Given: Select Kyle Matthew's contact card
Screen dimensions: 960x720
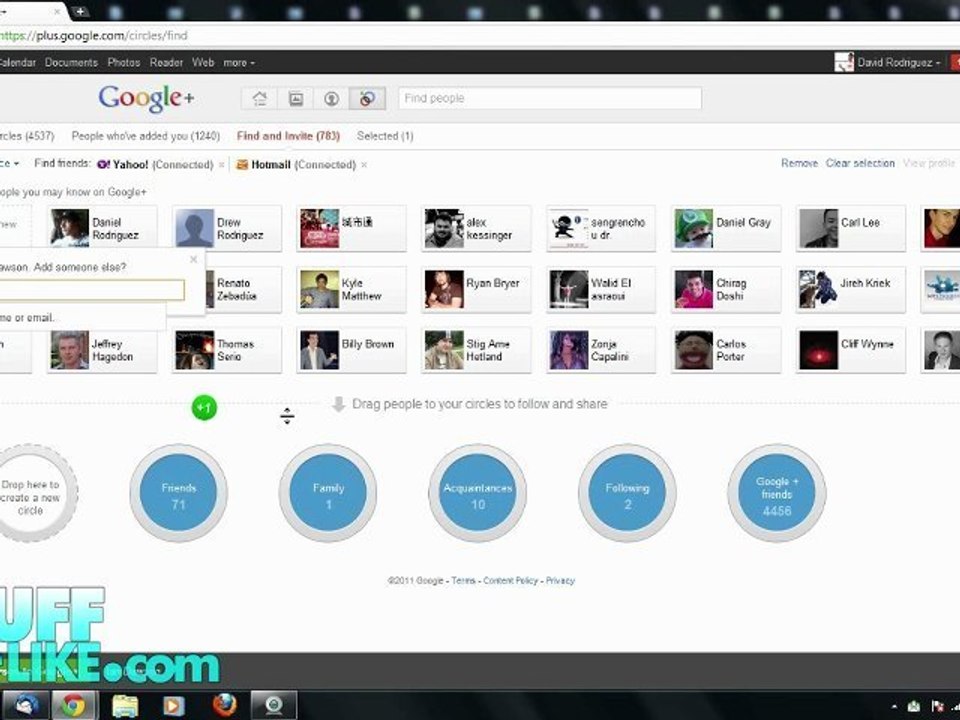Looking at the screenshot, I should point(351,290).
